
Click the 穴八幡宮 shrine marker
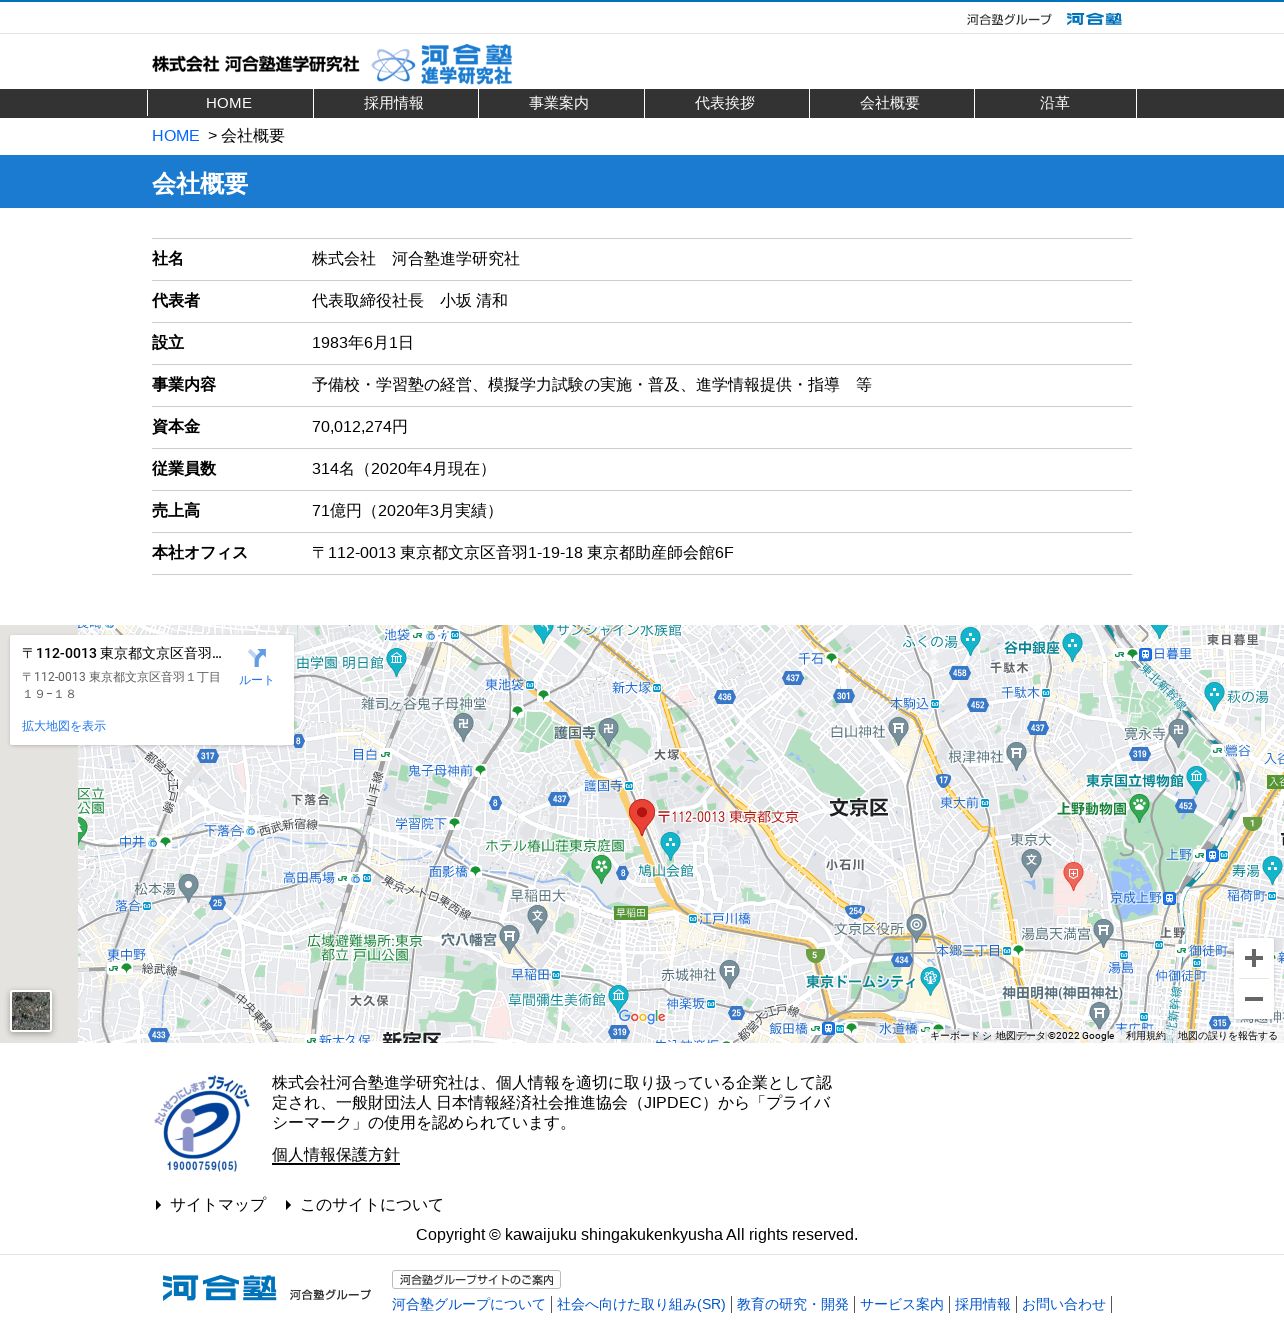(509, 937)
